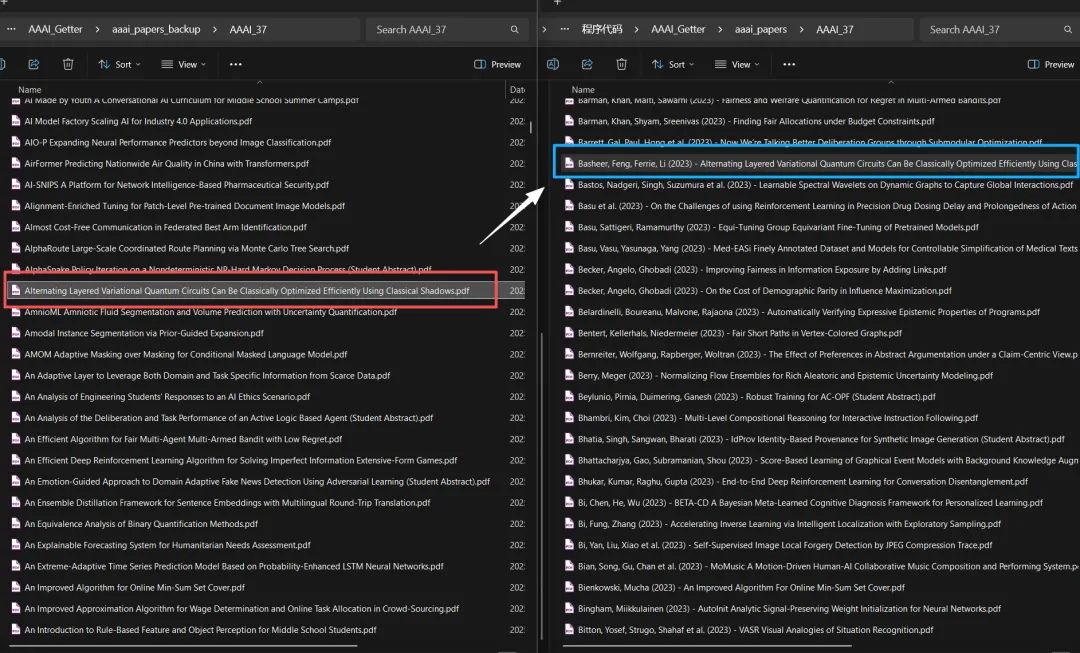Click rename icon in right window toolbar
Viewport: 1080px width, 653px height.
pos(552,64)
